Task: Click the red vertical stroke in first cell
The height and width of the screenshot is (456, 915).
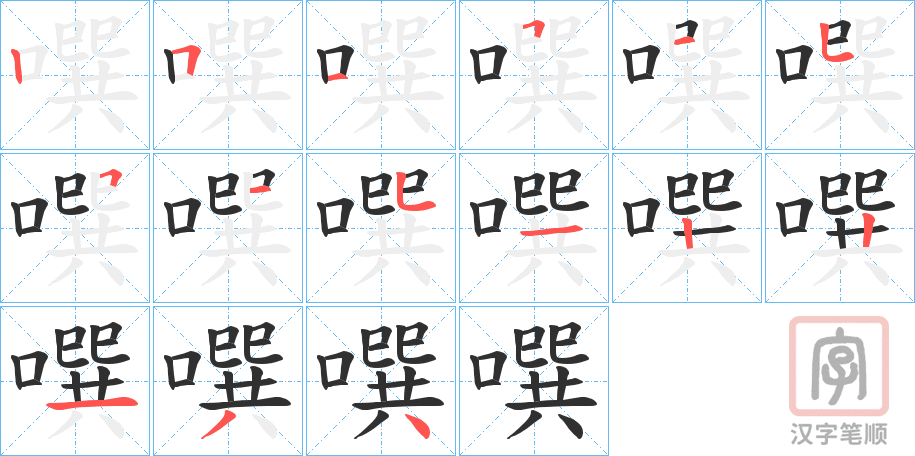Action: (x=17, y=66)
